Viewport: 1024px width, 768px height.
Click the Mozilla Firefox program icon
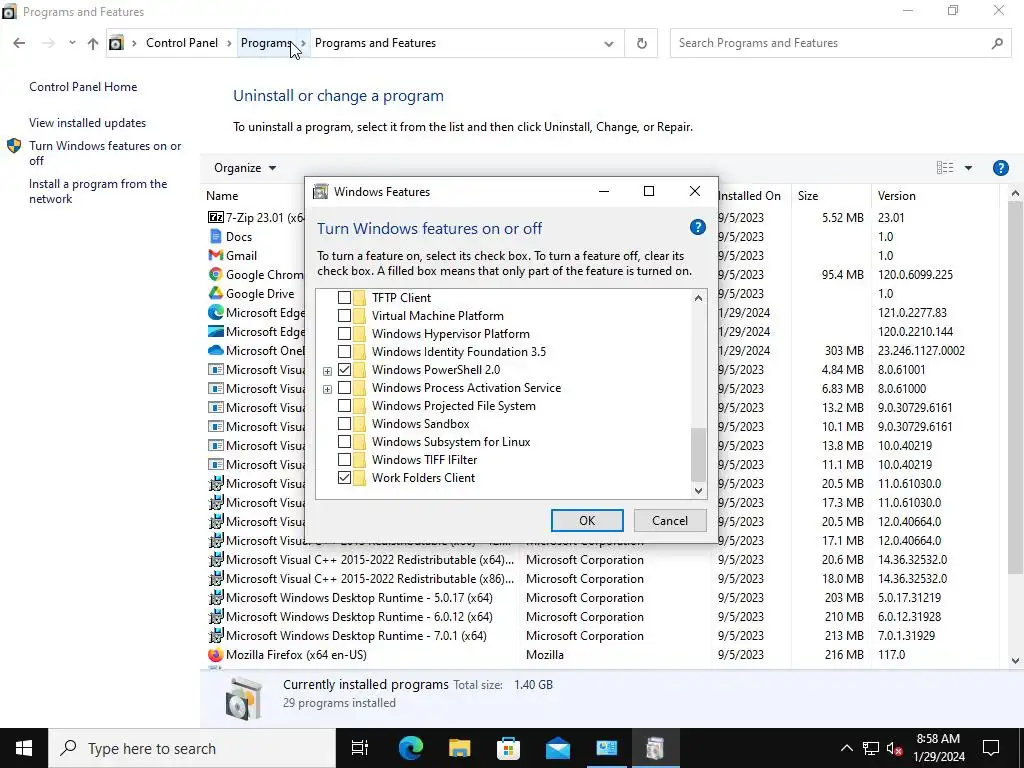(x=216, y=654)
